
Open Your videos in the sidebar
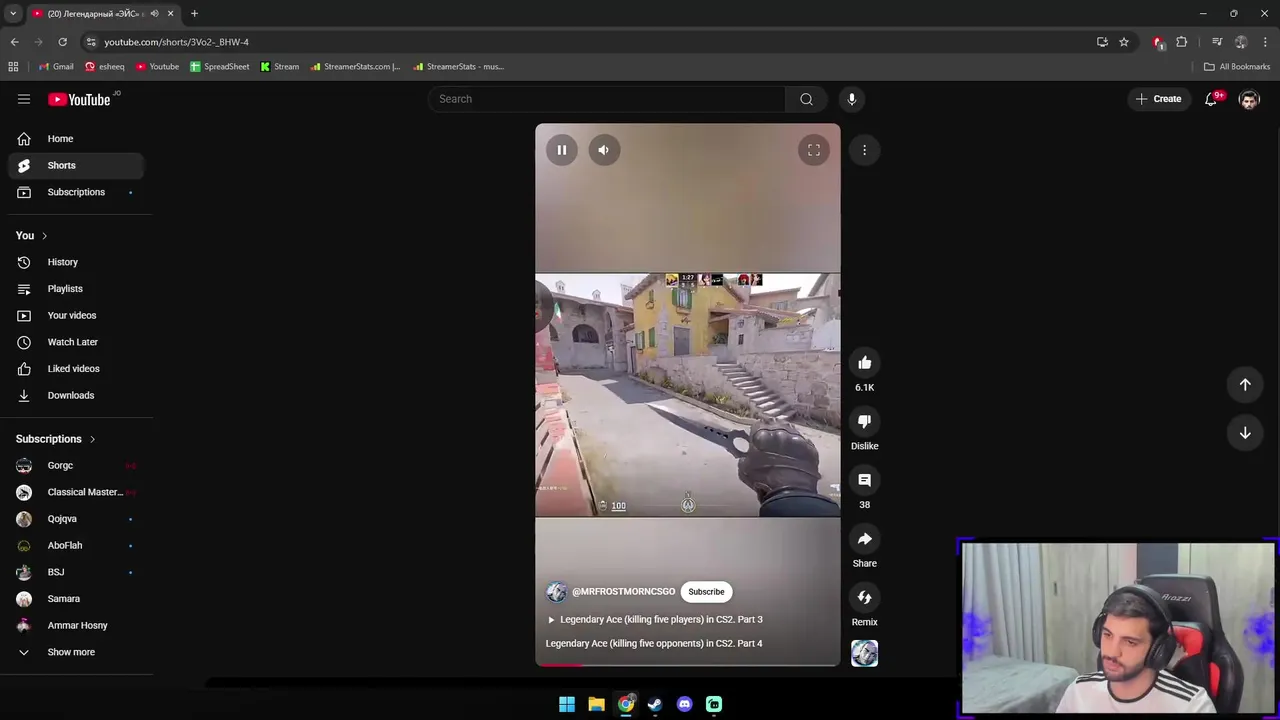[x=76, y=315]
